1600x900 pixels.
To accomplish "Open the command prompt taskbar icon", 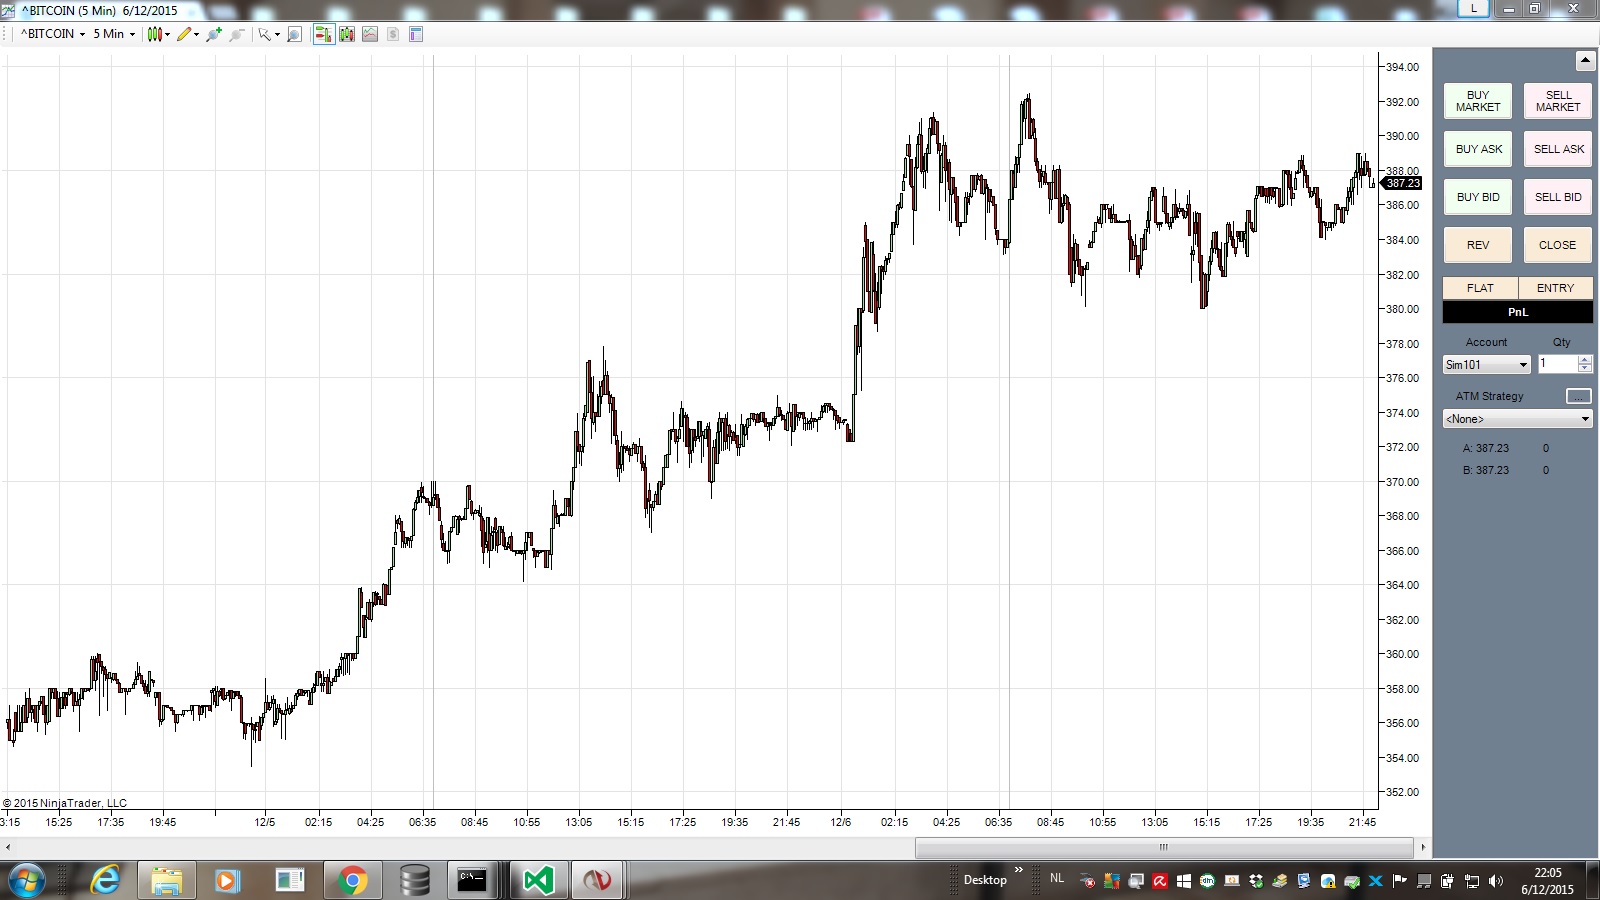I will (x=474, y=880).
